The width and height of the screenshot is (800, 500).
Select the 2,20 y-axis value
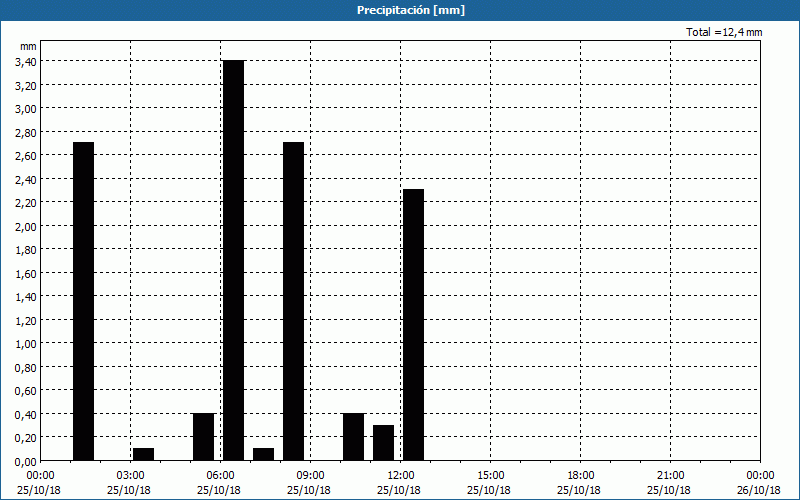(26, 203)
